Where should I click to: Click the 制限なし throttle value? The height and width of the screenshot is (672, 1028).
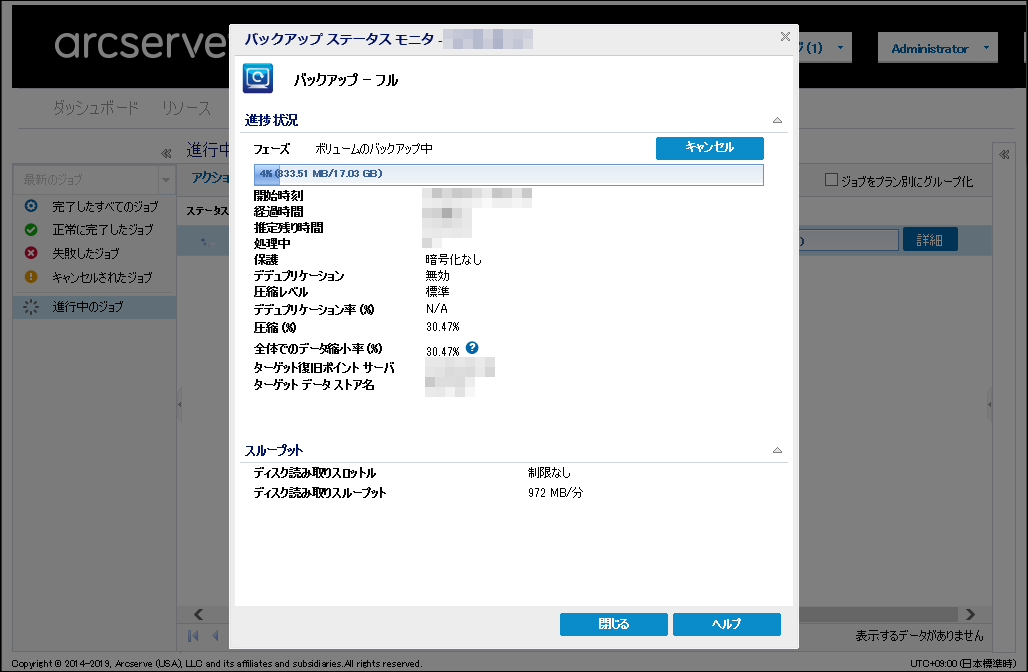pos(549,473)
